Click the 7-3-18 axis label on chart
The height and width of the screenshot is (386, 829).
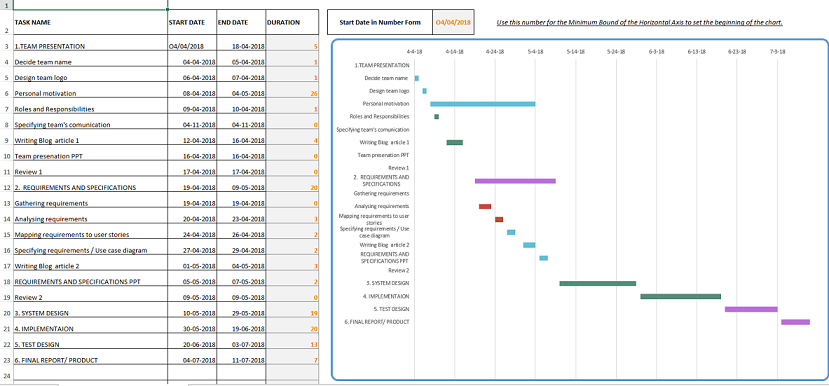pos(777,52)
